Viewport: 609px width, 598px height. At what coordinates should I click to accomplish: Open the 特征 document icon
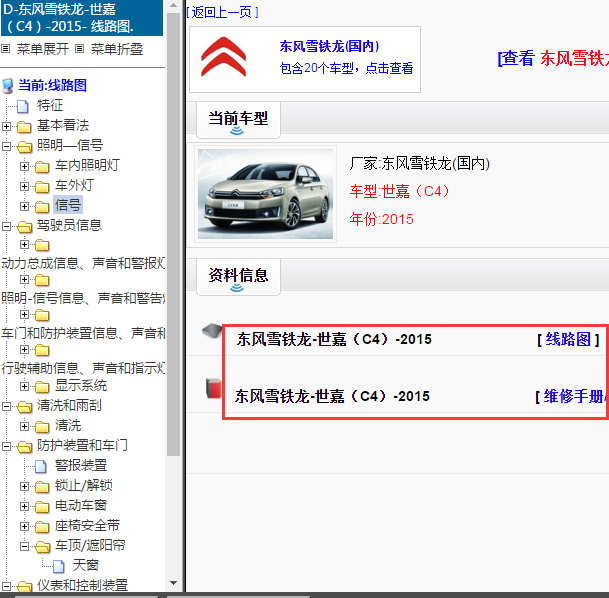[23, 106]
